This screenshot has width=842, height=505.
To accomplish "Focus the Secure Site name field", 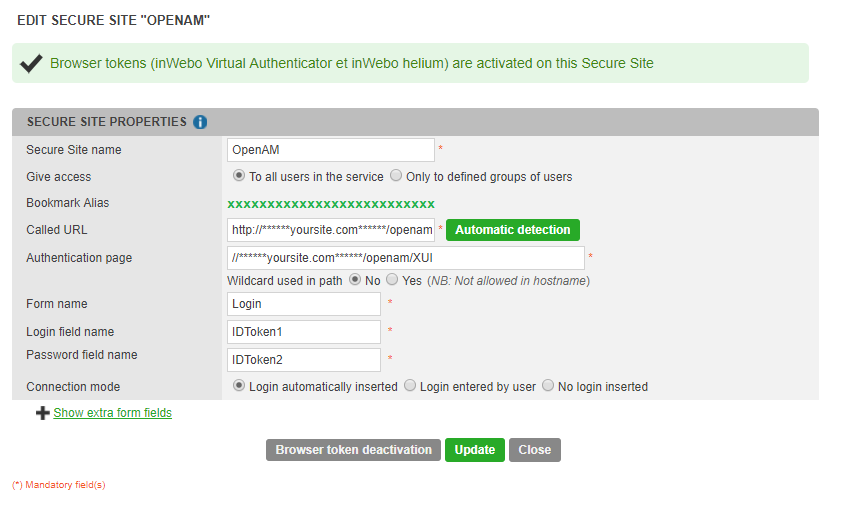I will (331, 150).
